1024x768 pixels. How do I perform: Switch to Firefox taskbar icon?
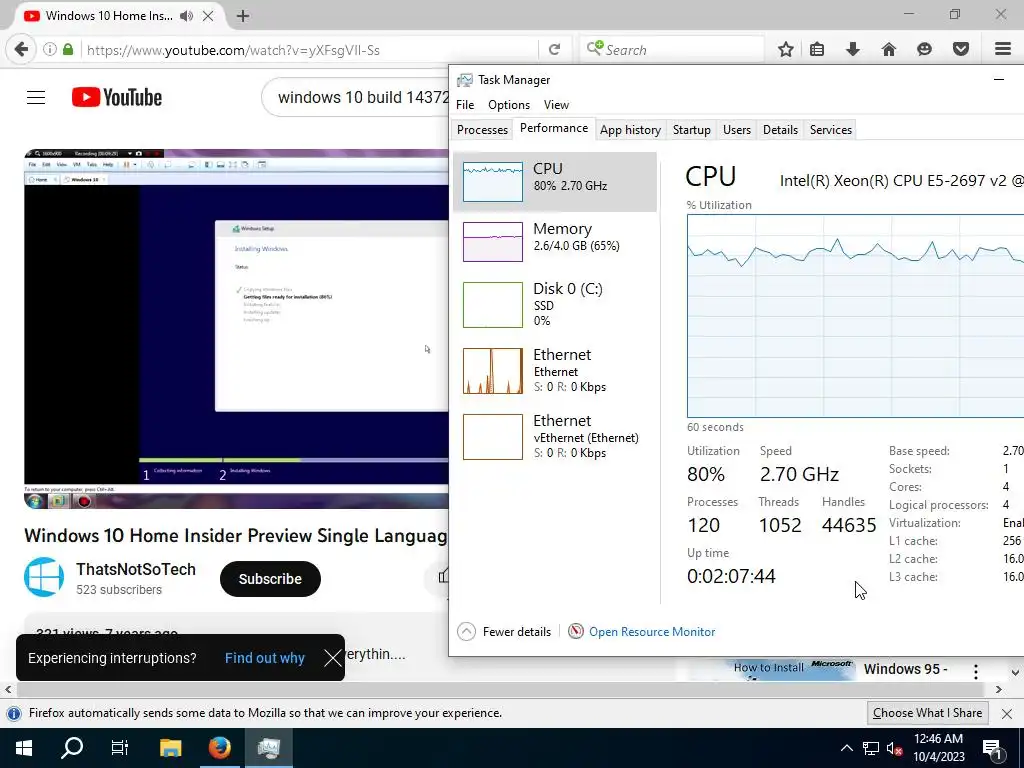tap(219, 748)
